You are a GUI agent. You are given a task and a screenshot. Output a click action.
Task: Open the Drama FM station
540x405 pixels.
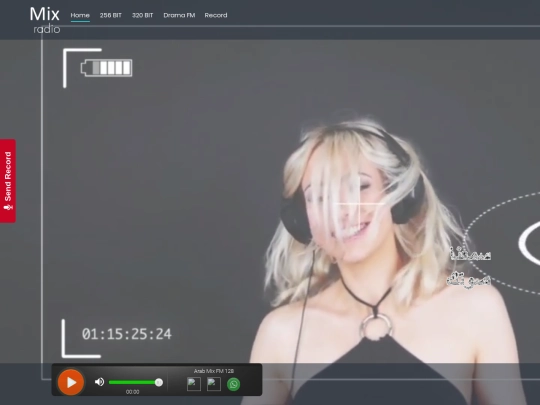click(179, 15)
